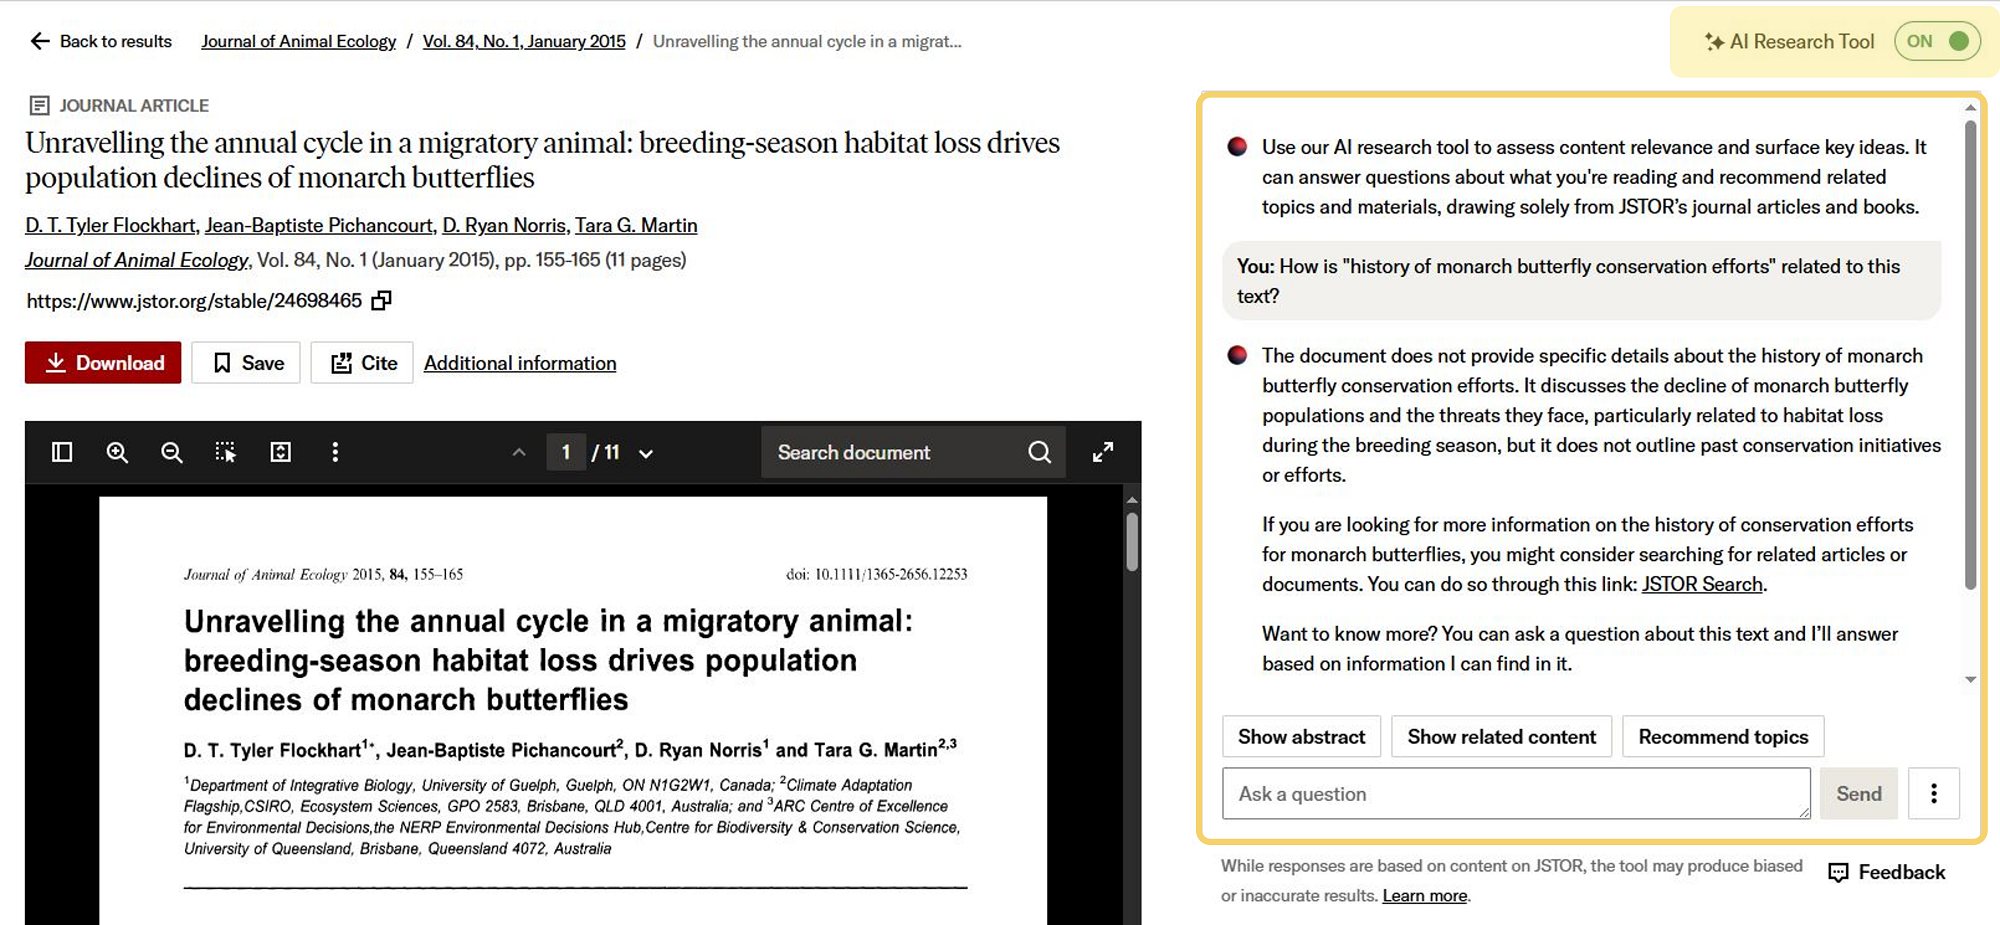The image size is (2000, 925).
Task: Click Show abstract button
Action: click(1301, 736)
